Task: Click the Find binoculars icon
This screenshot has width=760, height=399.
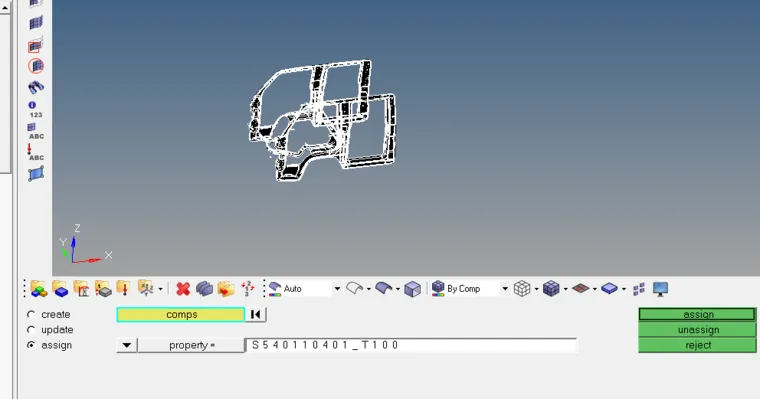Action: (36, 87)
